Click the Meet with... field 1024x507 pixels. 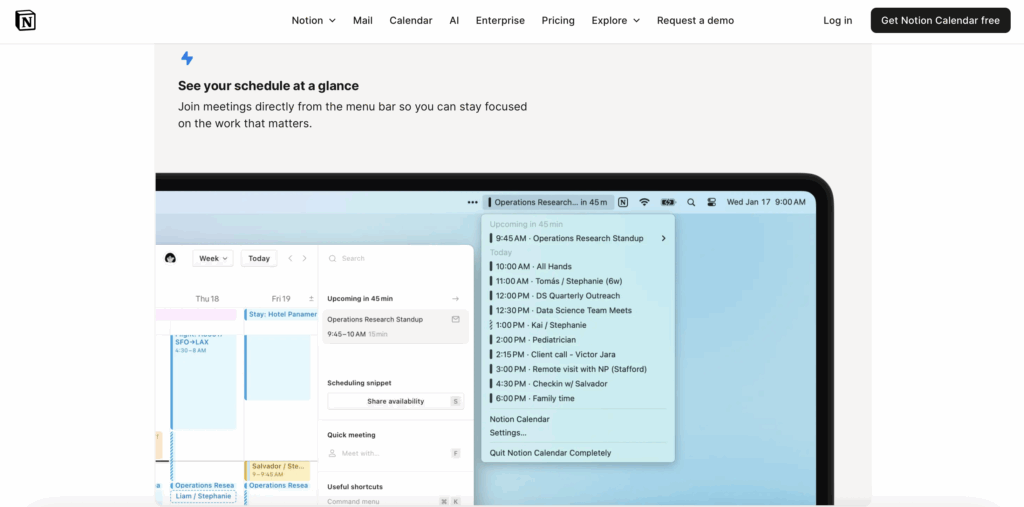(395, 453)
